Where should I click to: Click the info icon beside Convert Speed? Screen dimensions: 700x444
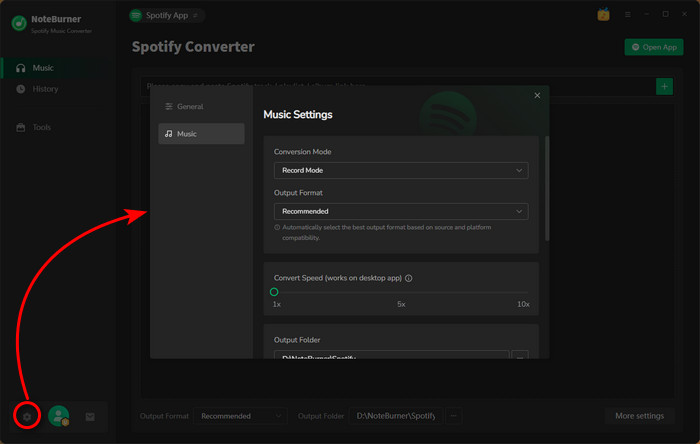[x=408, y=278]
